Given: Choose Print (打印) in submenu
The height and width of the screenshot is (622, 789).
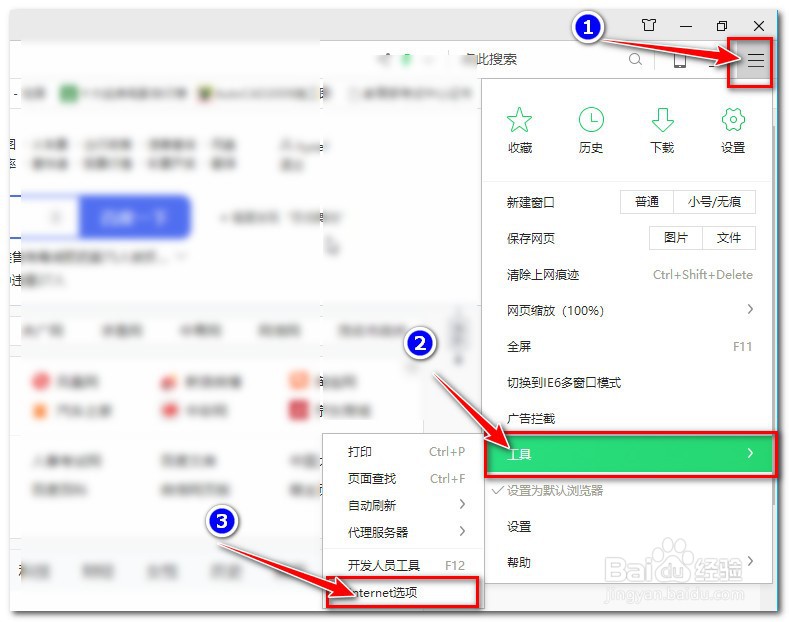Looking at the screenshot, I should tap(403, 451).
